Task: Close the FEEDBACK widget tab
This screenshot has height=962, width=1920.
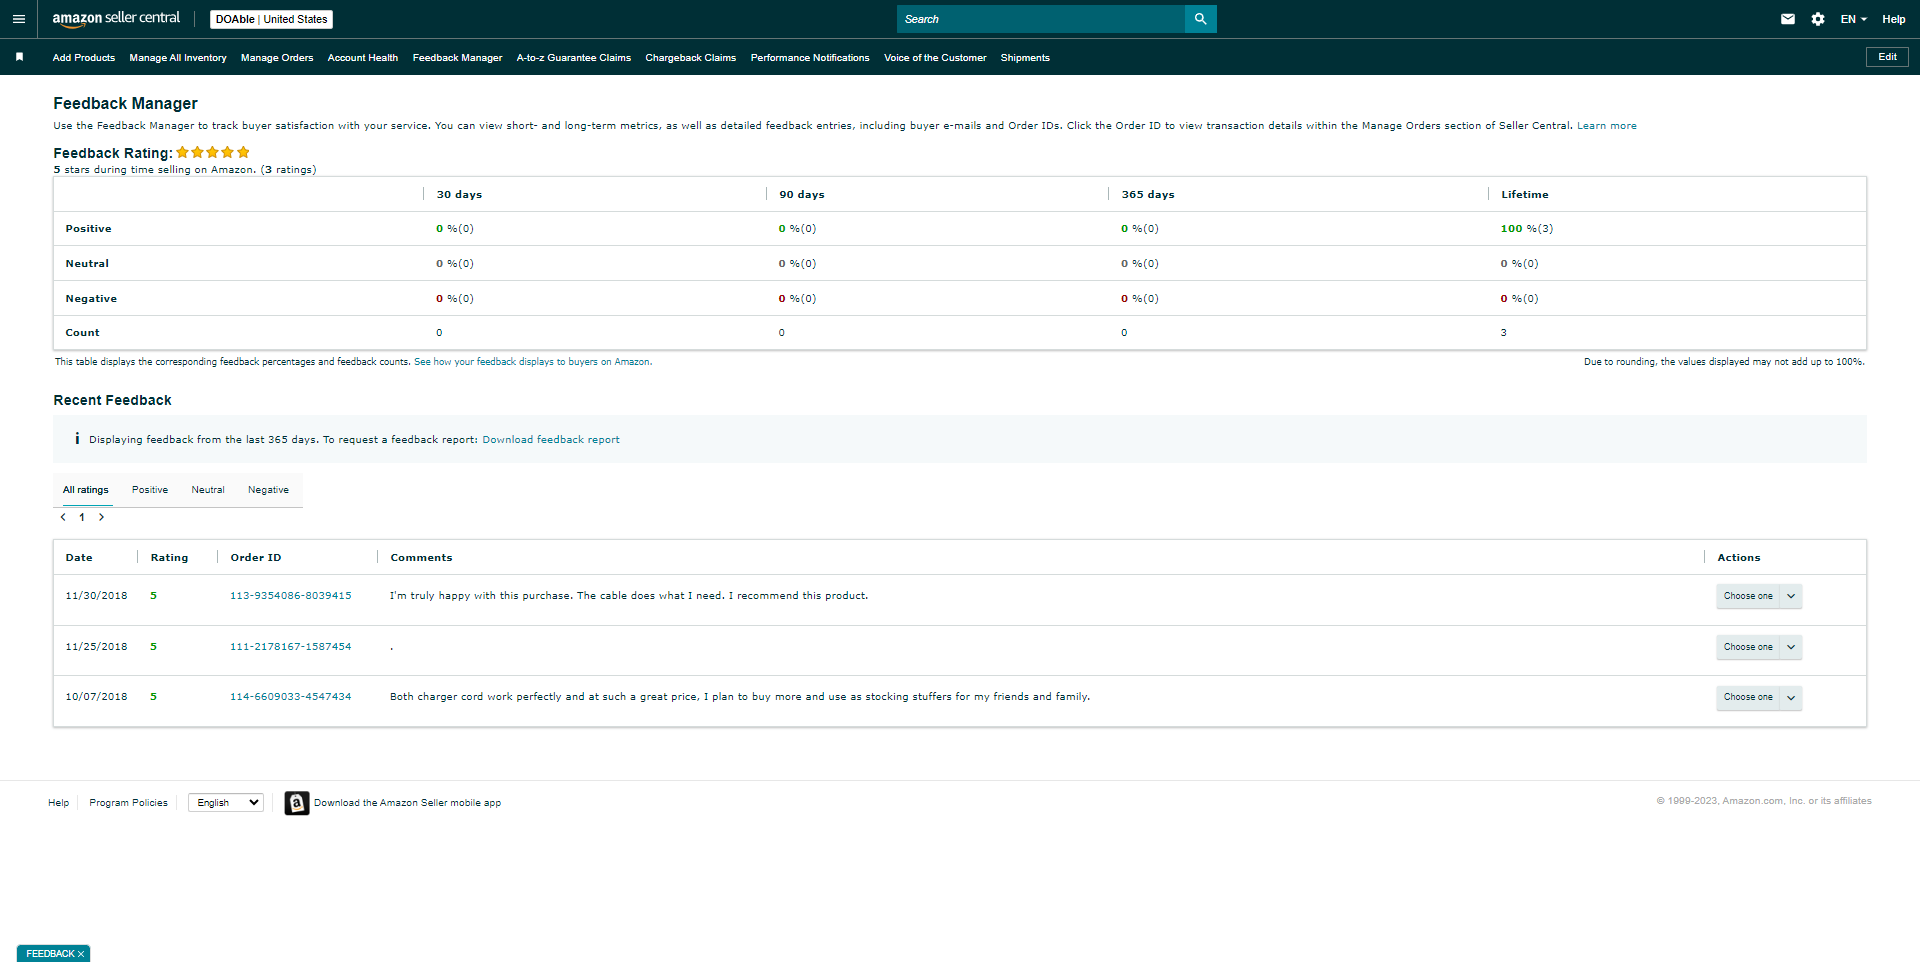Action: point(81,954)
